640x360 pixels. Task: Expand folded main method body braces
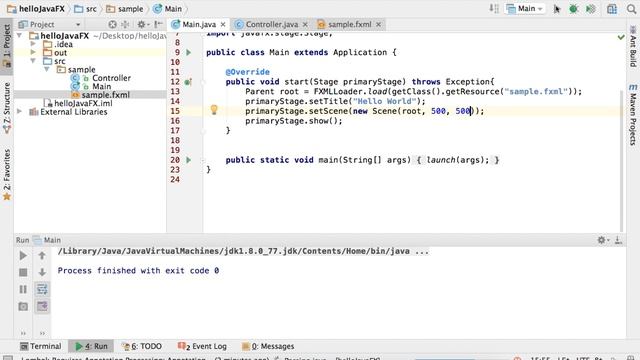pos(458,160)
